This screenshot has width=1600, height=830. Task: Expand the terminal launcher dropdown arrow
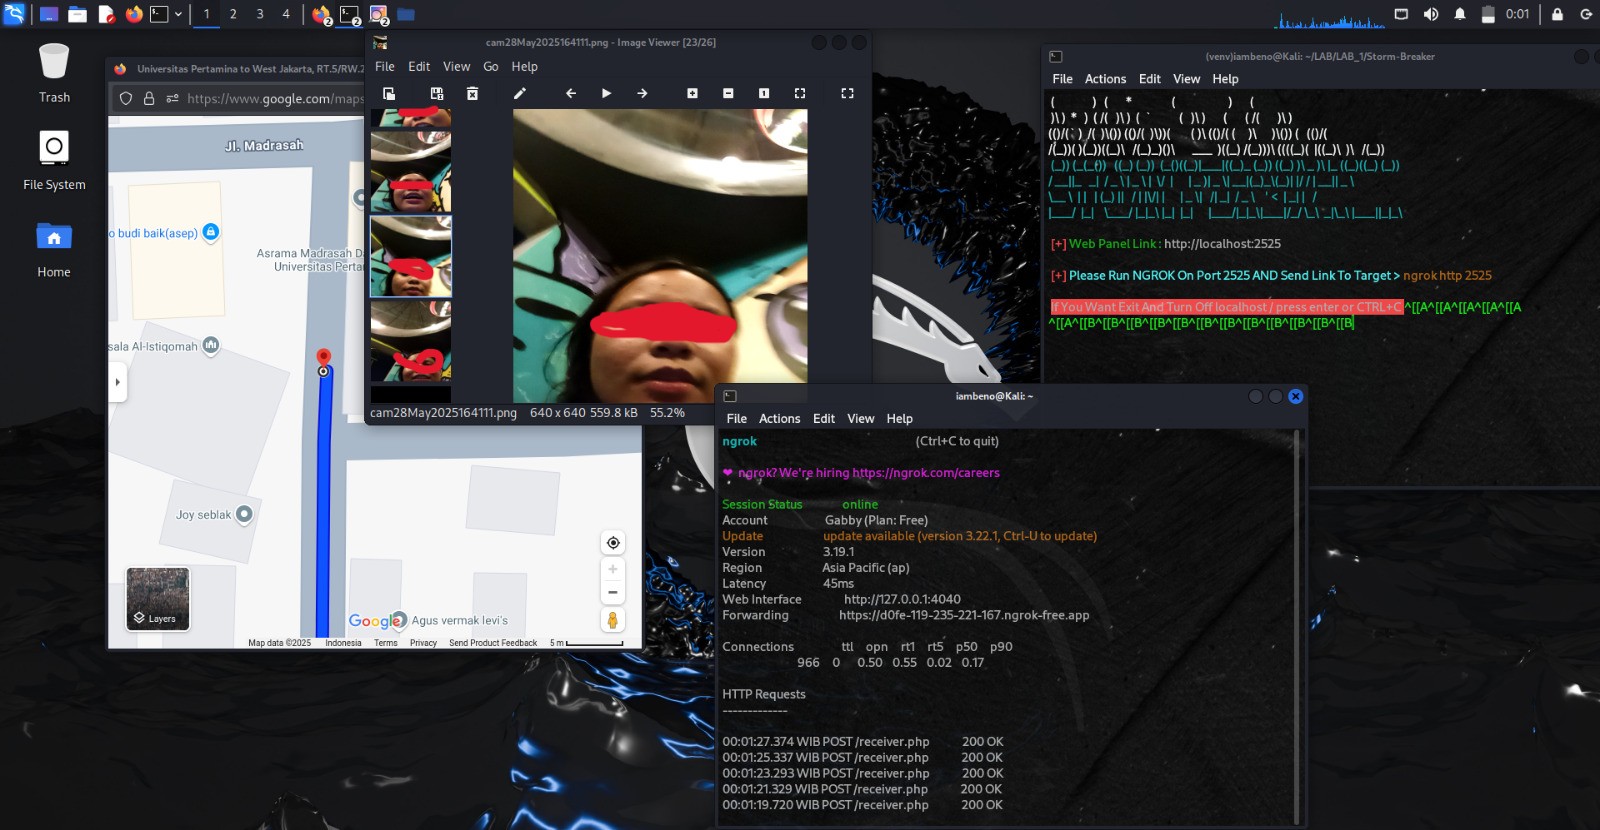click(x=179, y=14)
